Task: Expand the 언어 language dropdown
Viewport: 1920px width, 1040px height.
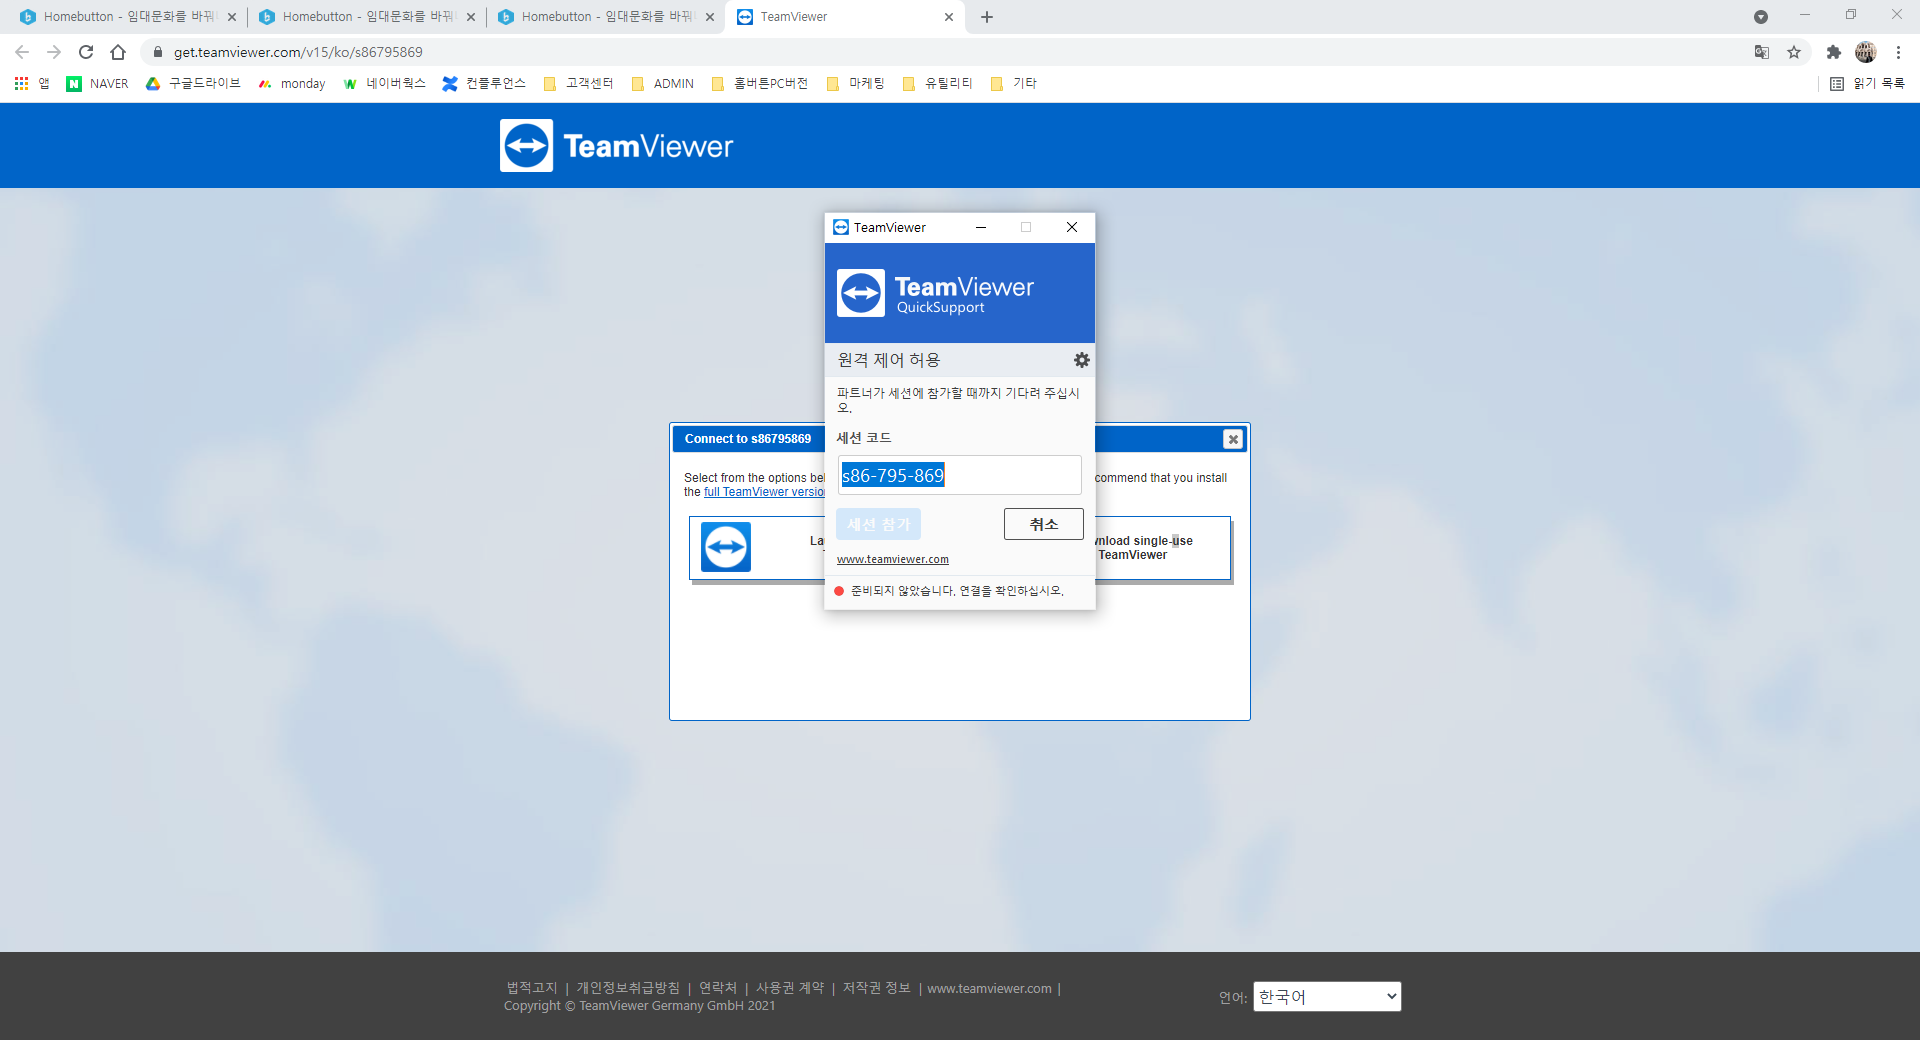Action: click(x=1327, y=997)
